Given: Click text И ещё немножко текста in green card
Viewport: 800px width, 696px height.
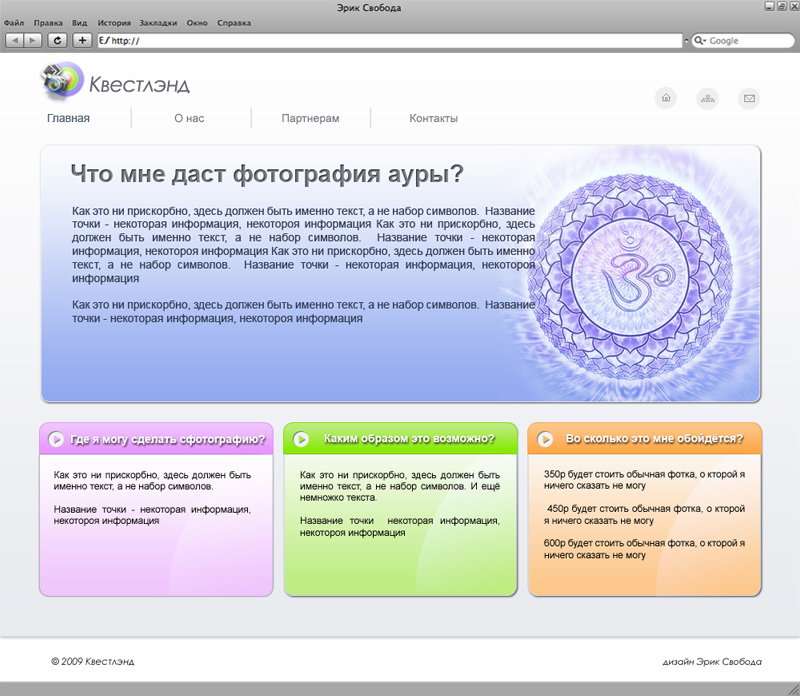Looking at the screenshot, I should pos(399,492).
